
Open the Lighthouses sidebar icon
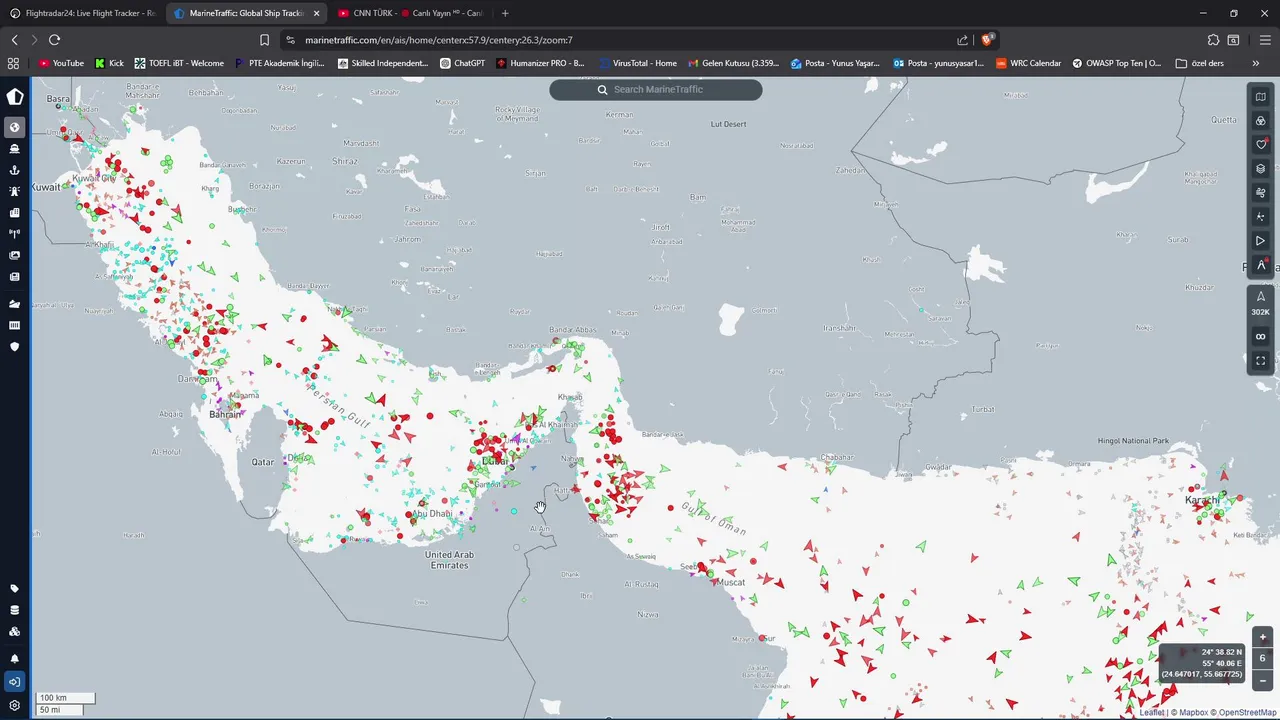tap(14, 191)
